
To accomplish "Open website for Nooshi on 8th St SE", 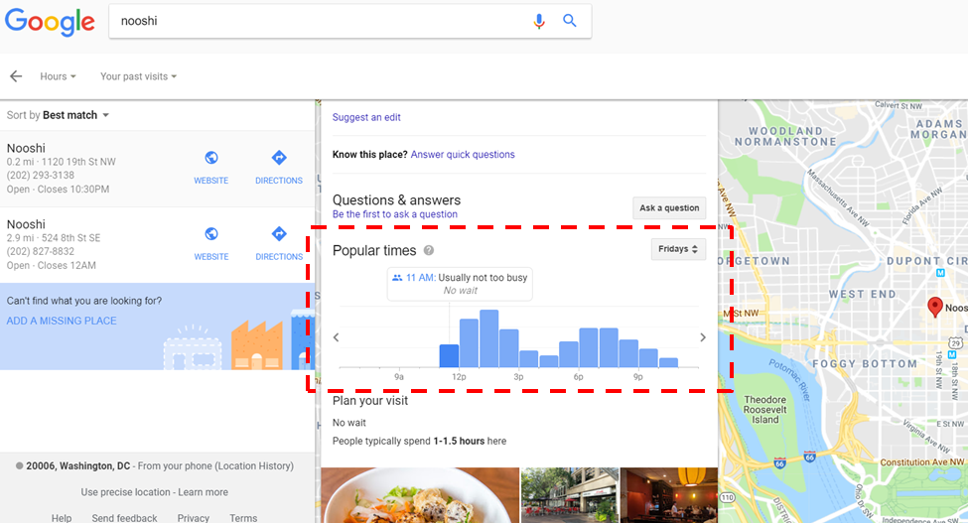I will pyautogui.click(x=211, y=243).
